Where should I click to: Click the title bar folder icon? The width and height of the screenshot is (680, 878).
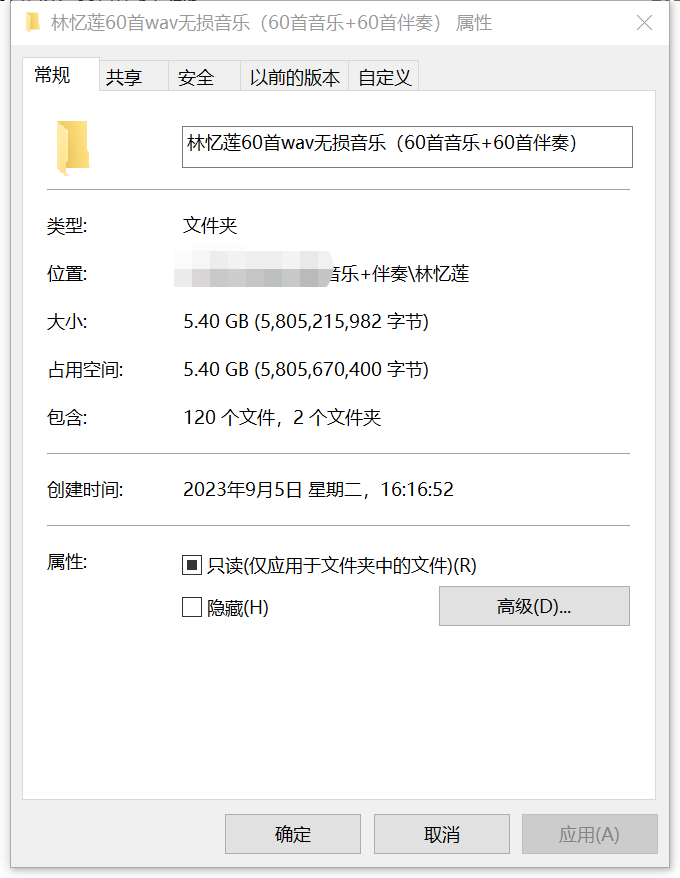[x=33, y=22]
